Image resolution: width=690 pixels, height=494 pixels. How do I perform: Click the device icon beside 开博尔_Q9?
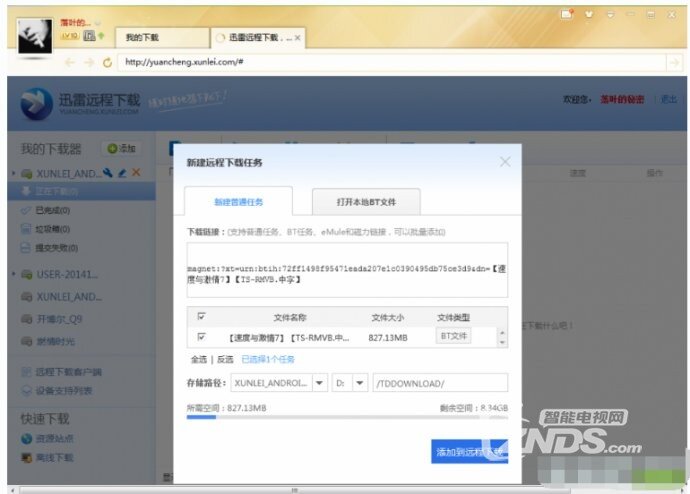[x=26, y=319]
